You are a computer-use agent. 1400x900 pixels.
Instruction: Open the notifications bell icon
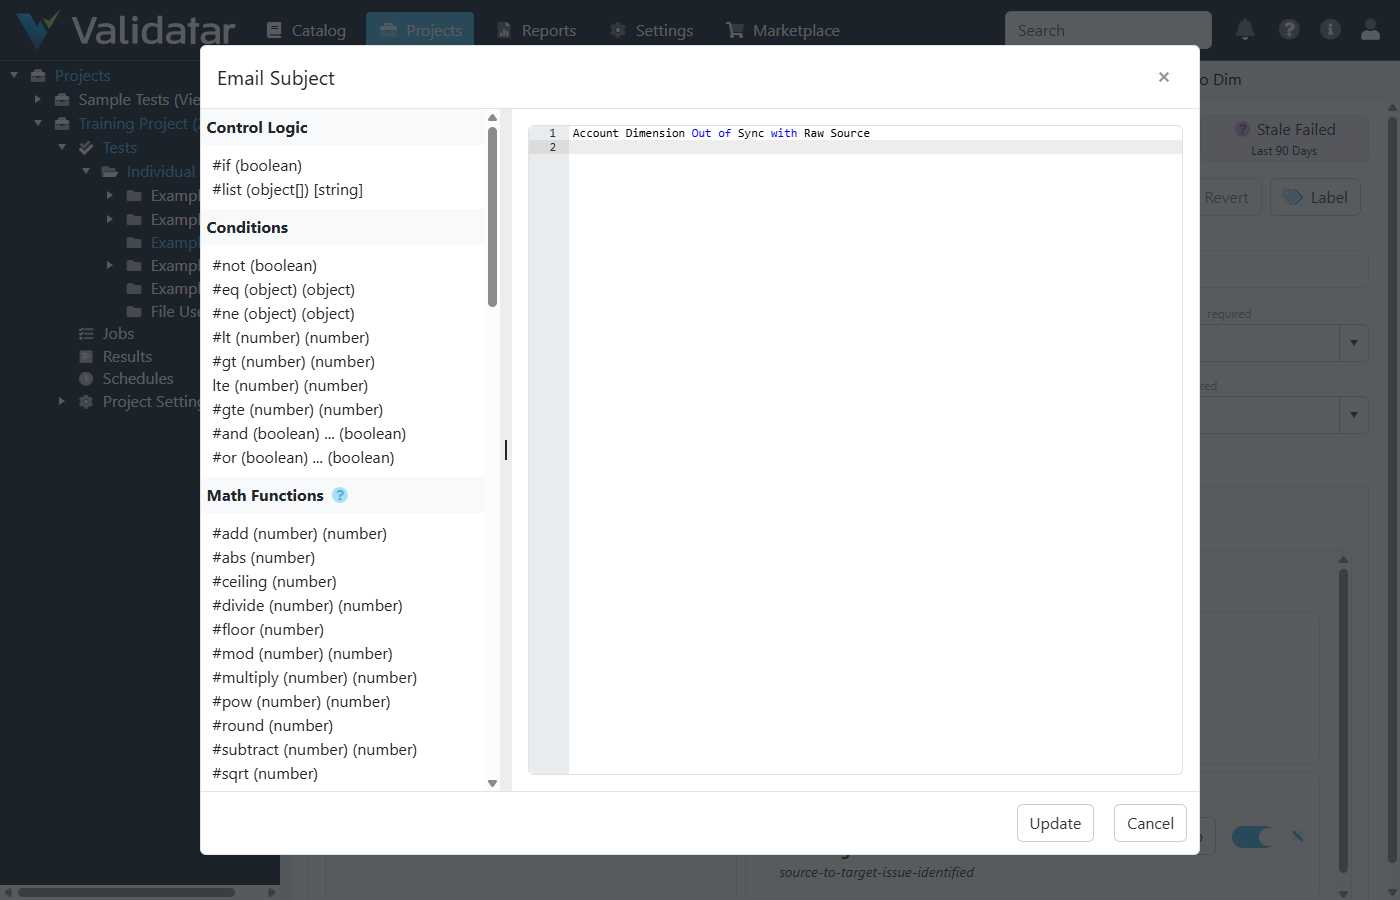[1245, 29]
